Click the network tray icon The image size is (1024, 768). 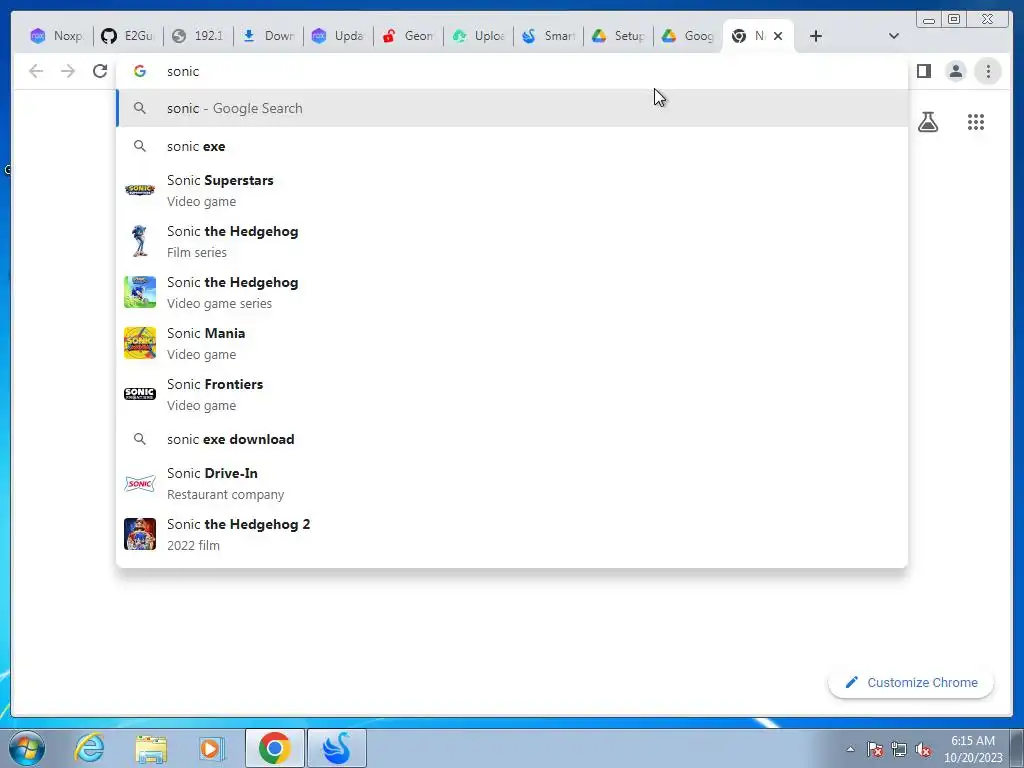pyautogui.click(x=899, y=749)
